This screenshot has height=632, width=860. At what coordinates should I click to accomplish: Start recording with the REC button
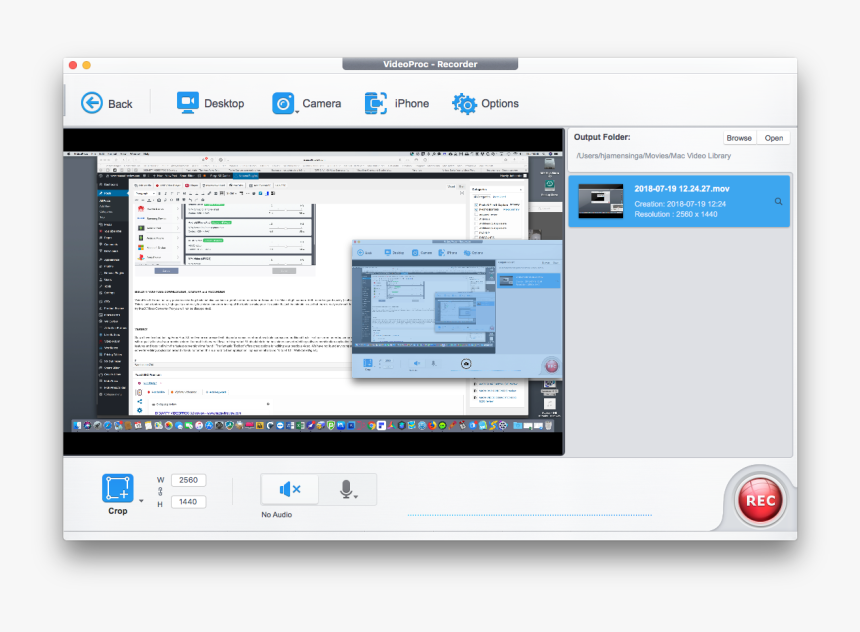(760, 500)
